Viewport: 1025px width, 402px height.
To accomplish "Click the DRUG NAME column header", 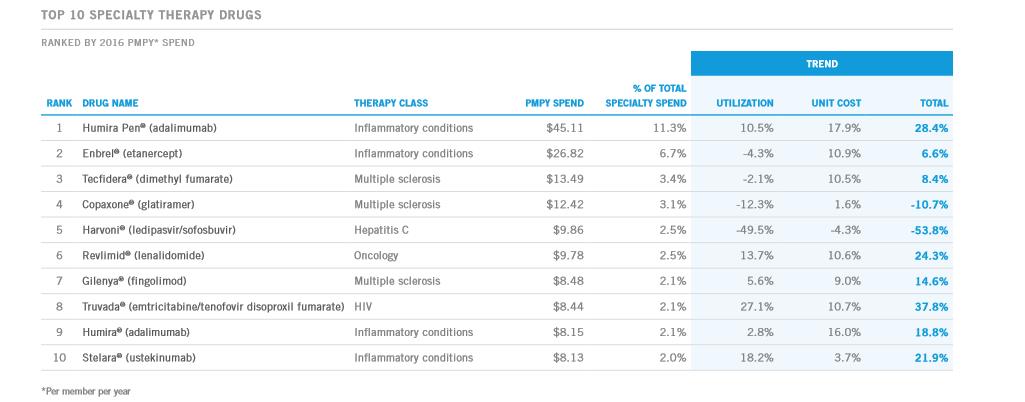I will click(110, 103).
